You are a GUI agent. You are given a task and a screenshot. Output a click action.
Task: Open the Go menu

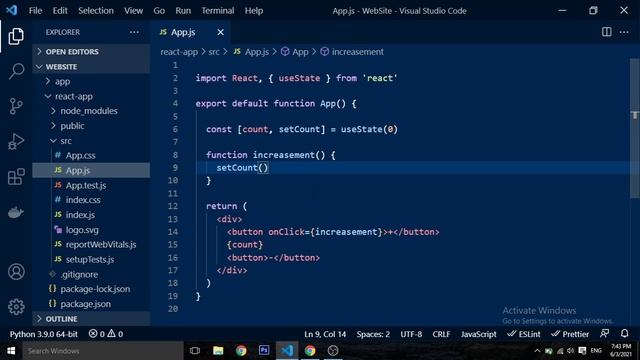pyautogui.click(x=159, y=11)
